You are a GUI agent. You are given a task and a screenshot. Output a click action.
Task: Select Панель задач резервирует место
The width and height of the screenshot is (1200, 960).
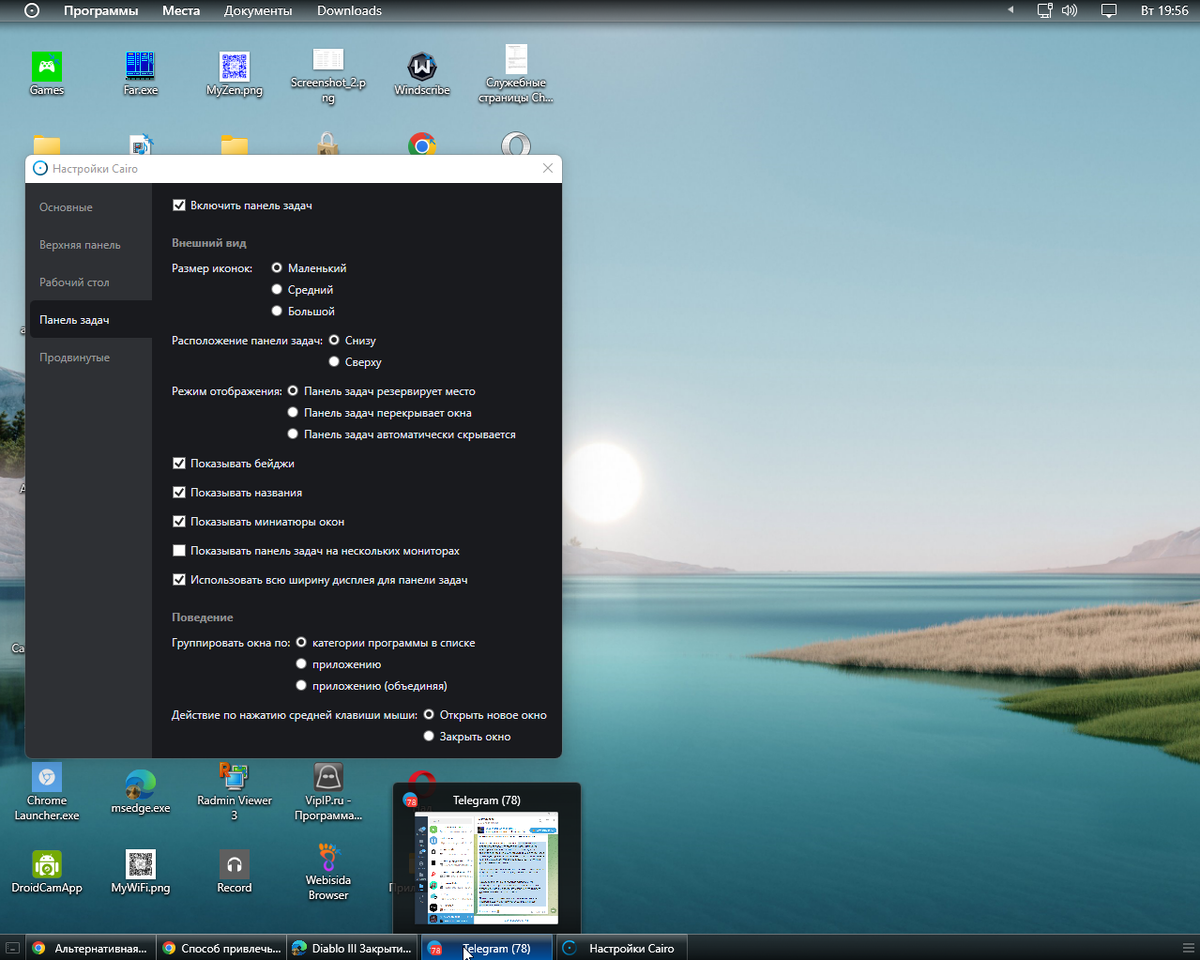[x=293, y=391]
